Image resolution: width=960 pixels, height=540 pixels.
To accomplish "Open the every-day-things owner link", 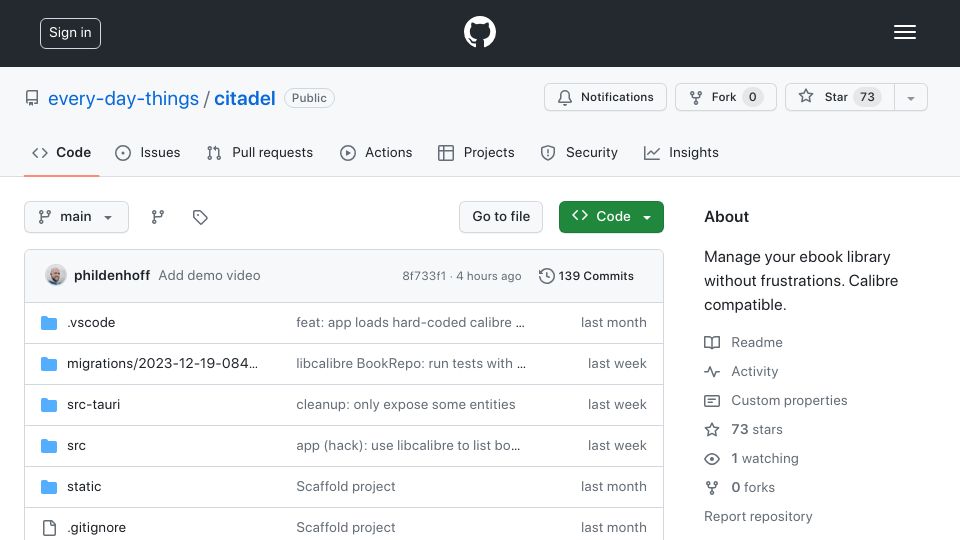I will (x=123, y=98).
